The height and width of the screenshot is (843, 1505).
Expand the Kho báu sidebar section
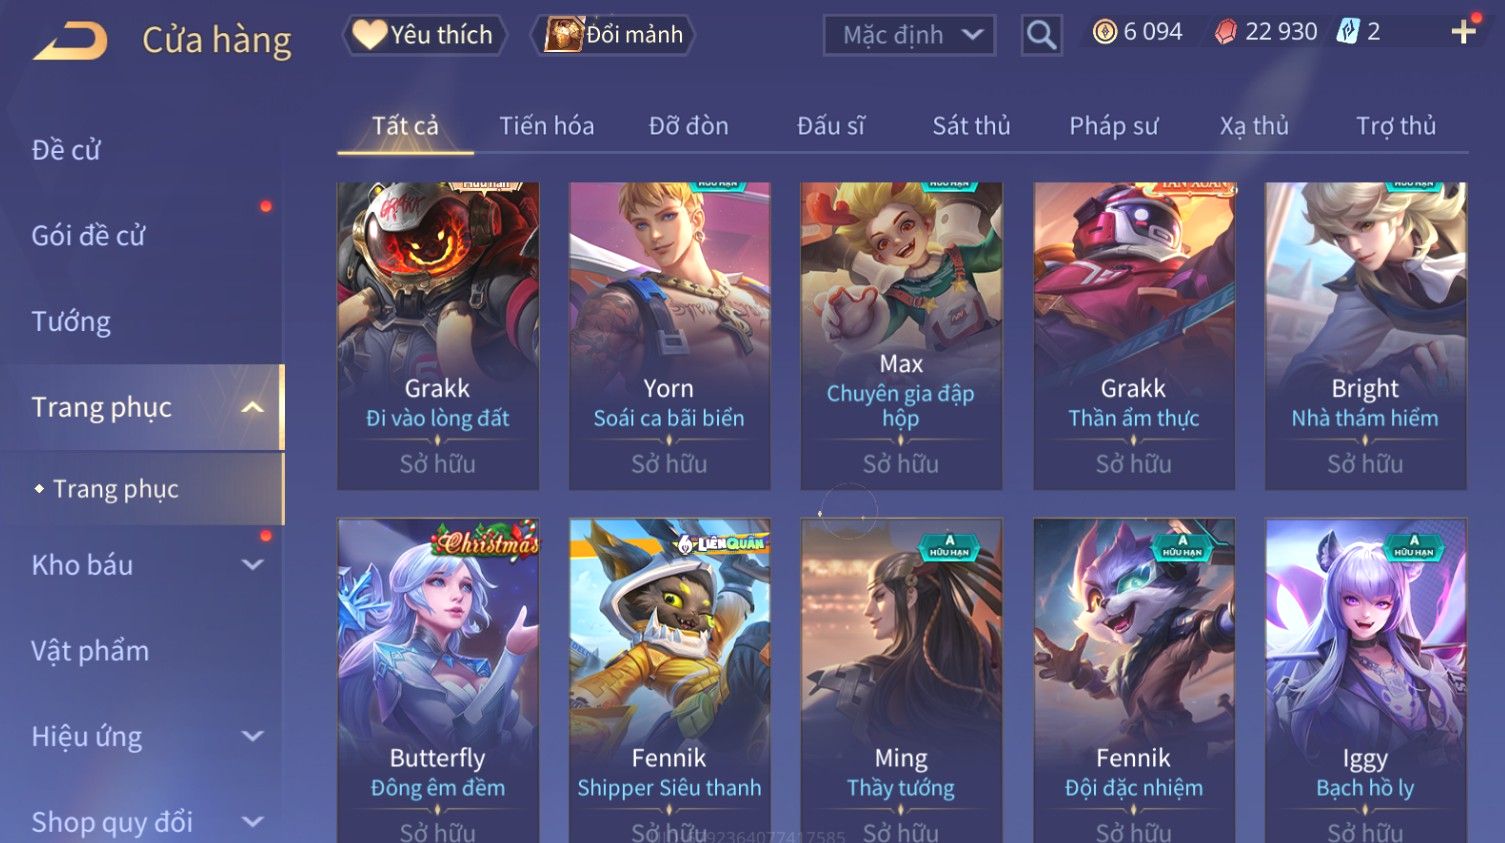coord(253,565)
